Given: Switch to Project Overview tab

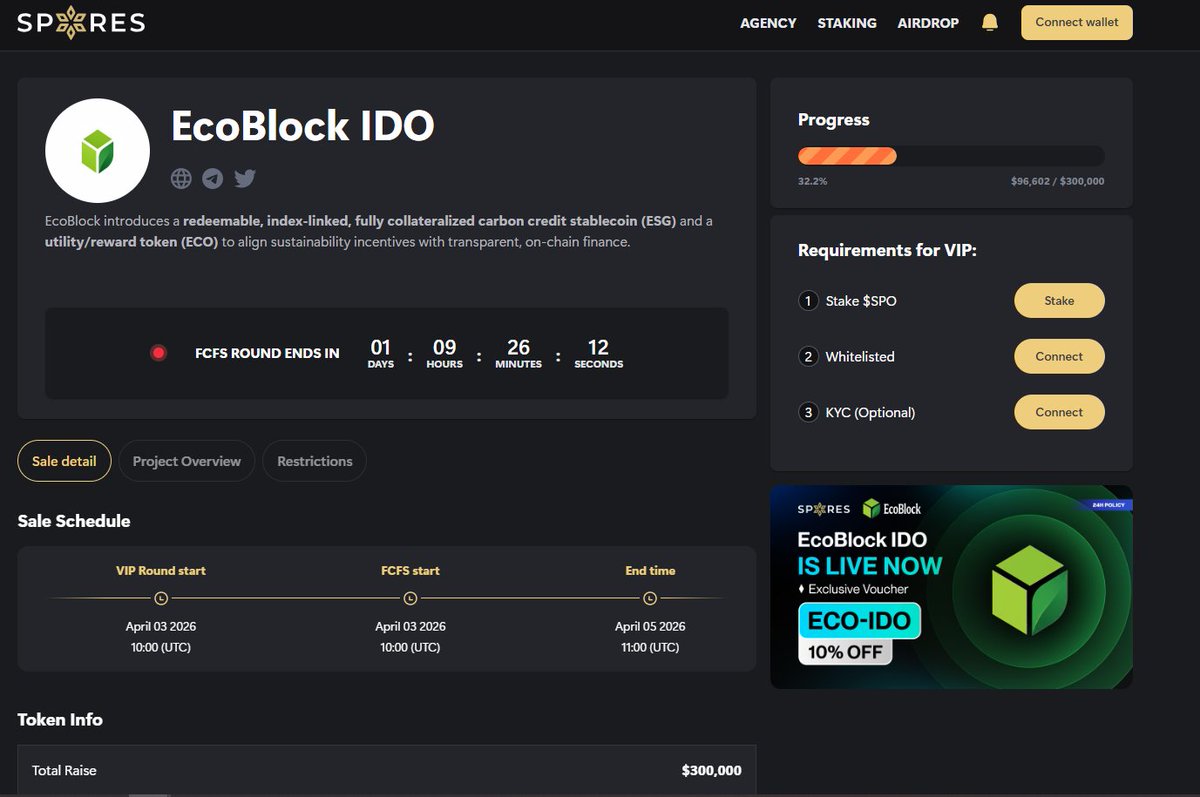Looking at the screenshot, I should pos(187,461).
